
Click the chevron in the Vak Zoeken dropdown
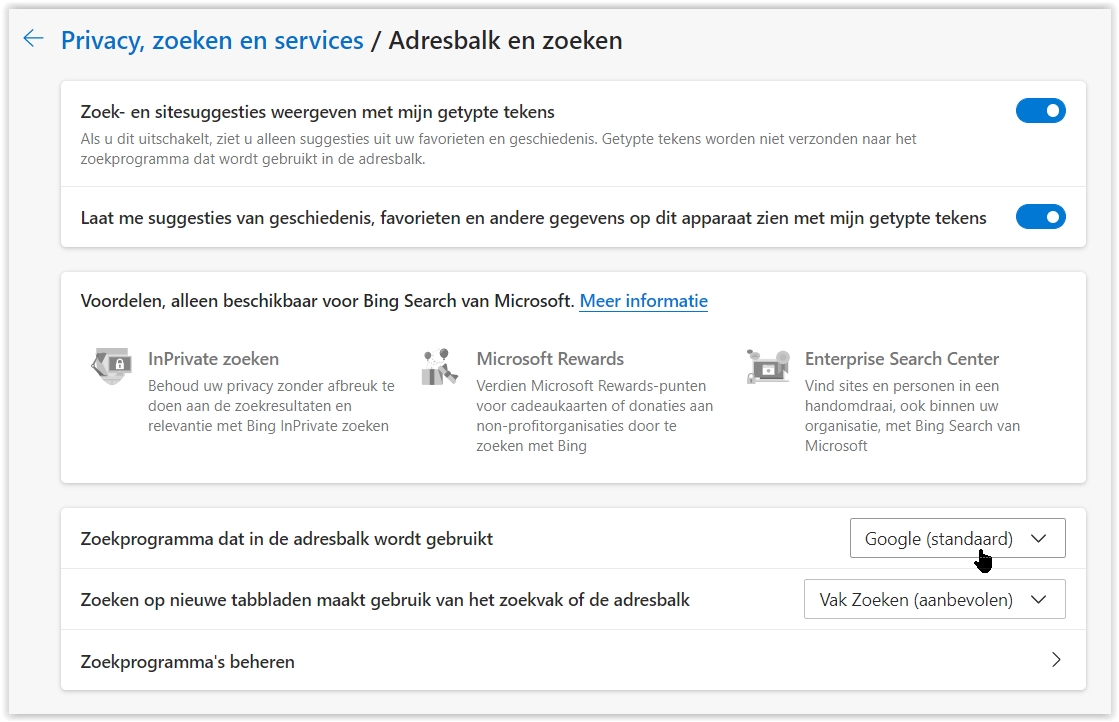[x=1036, y=599]
